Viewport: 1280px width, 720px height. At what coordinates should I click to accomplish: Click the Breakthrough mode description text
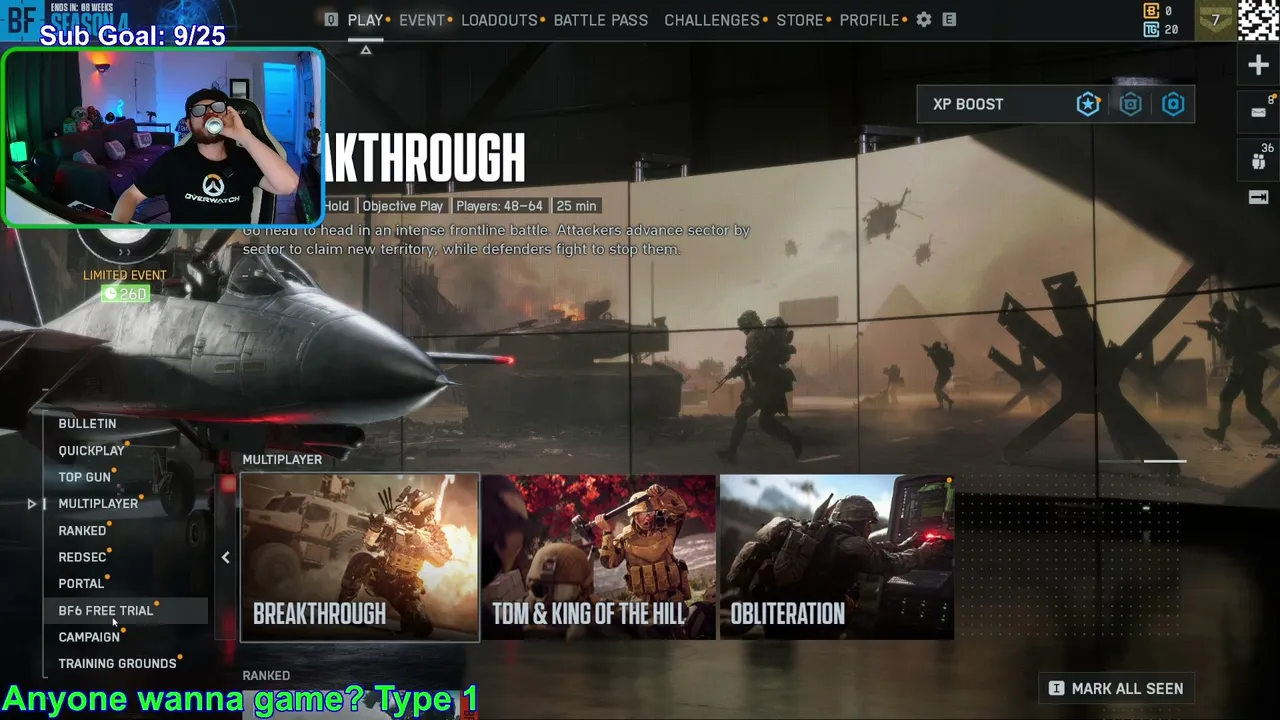pyautogui.click(x=496, y=240)
